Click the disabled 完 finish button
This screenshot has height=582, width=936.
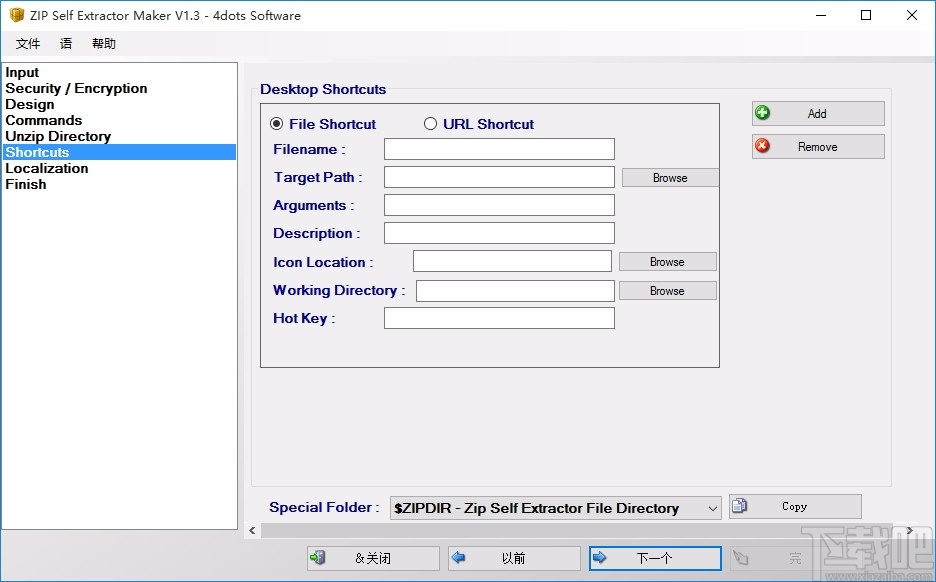pos(794,558)
